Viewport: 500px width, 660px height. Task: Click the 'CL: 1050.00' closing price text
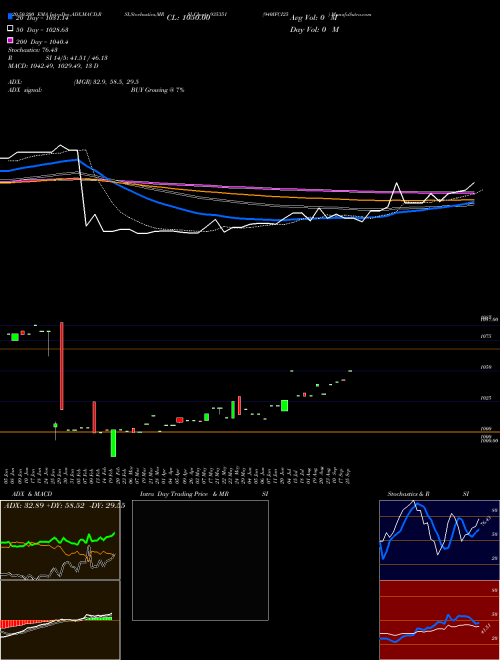click(188, 18)
